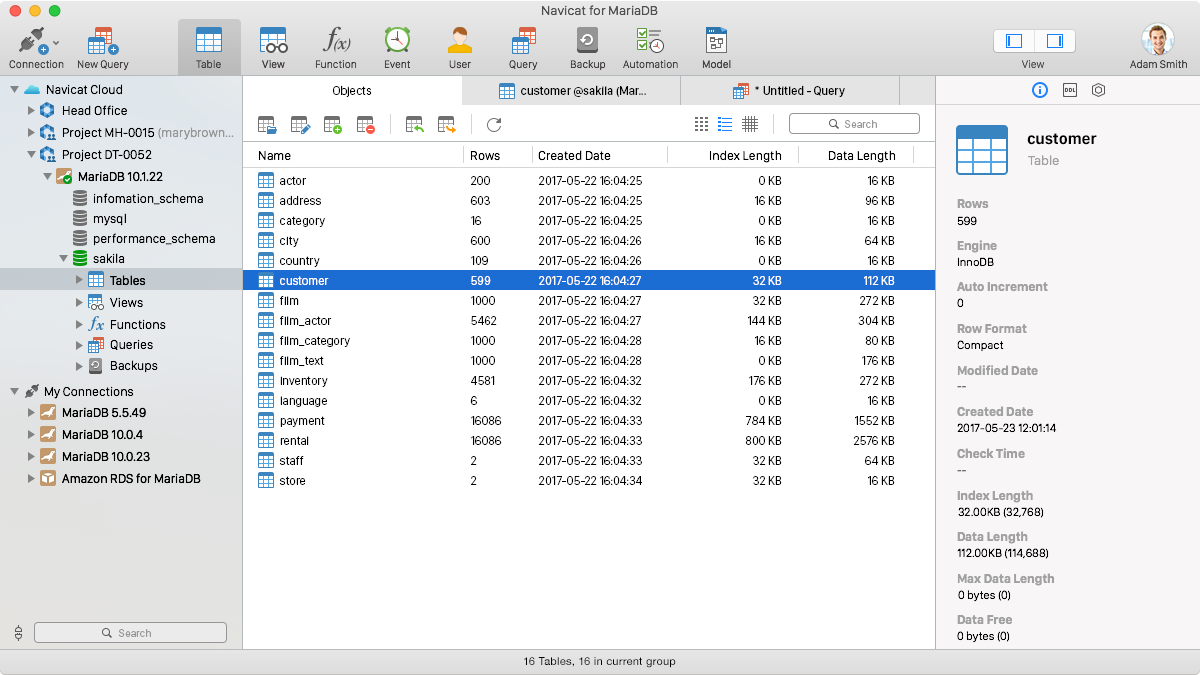Click the Export Wizard orange arrow icon
This screenshot has height=675, width=1200.
click(446, 125)
